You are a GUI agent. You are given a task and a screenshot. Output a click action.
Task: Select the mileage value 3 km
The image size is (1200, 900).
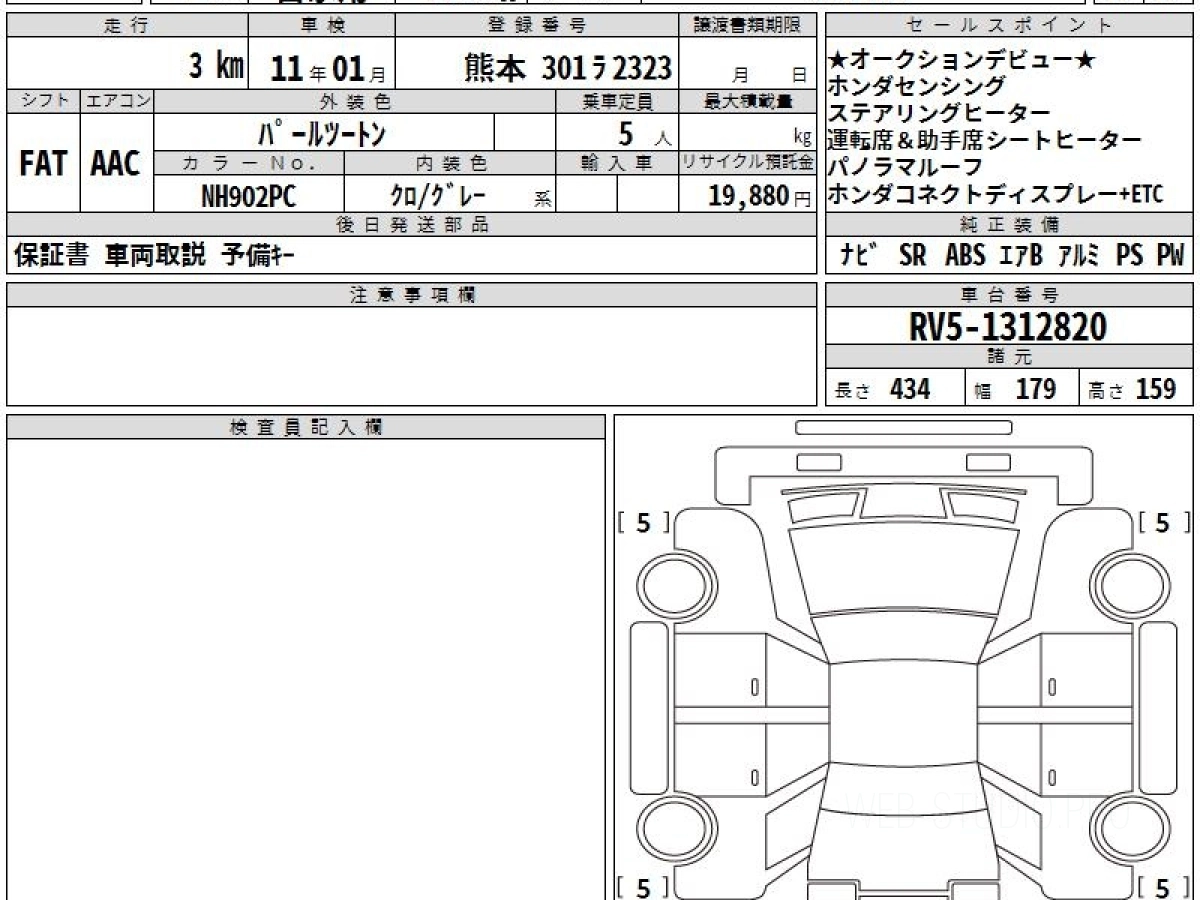pos(217,68)
